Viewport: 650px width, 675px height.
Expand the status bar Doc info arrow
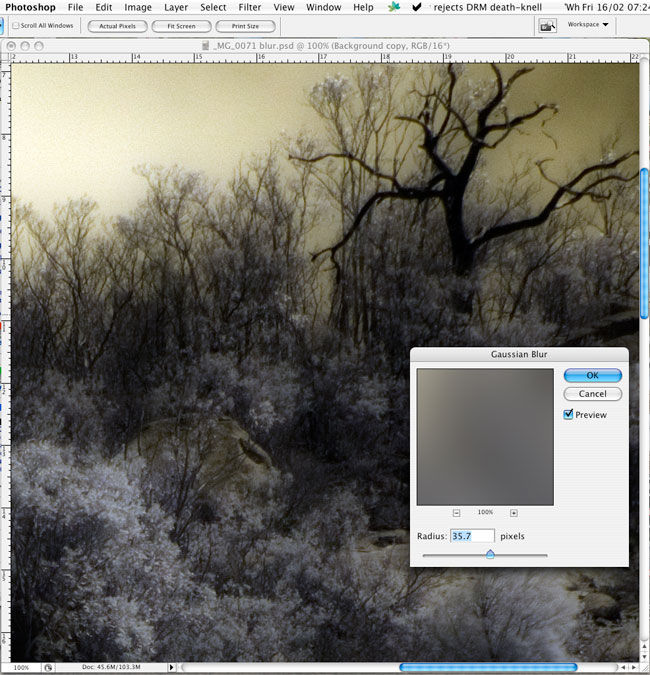(171, 667)
